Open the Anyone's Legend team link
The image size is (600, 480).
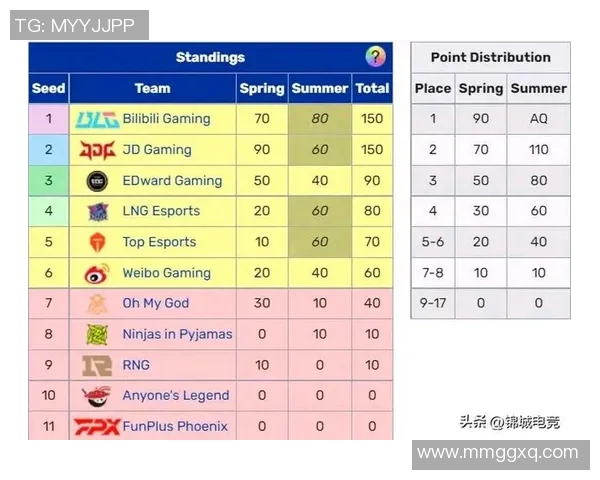click(175, 396)
